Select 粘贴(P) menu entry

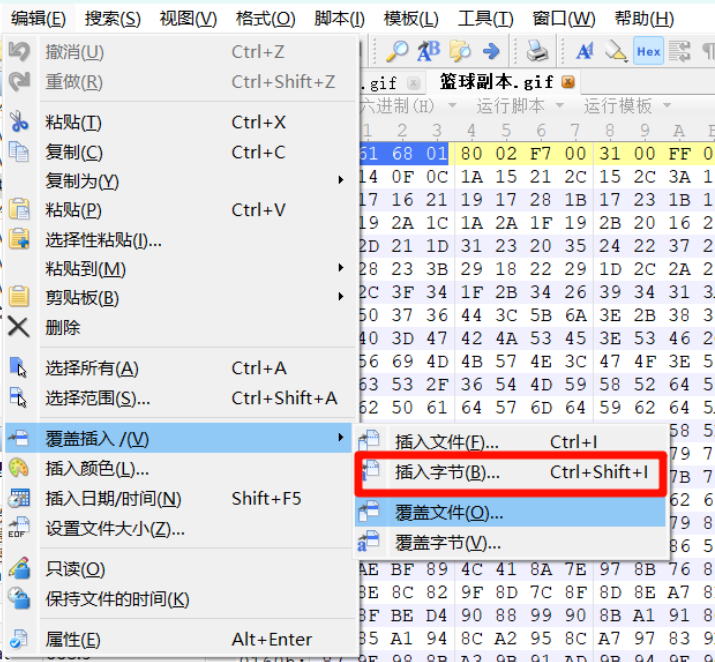tap(180, 210)
